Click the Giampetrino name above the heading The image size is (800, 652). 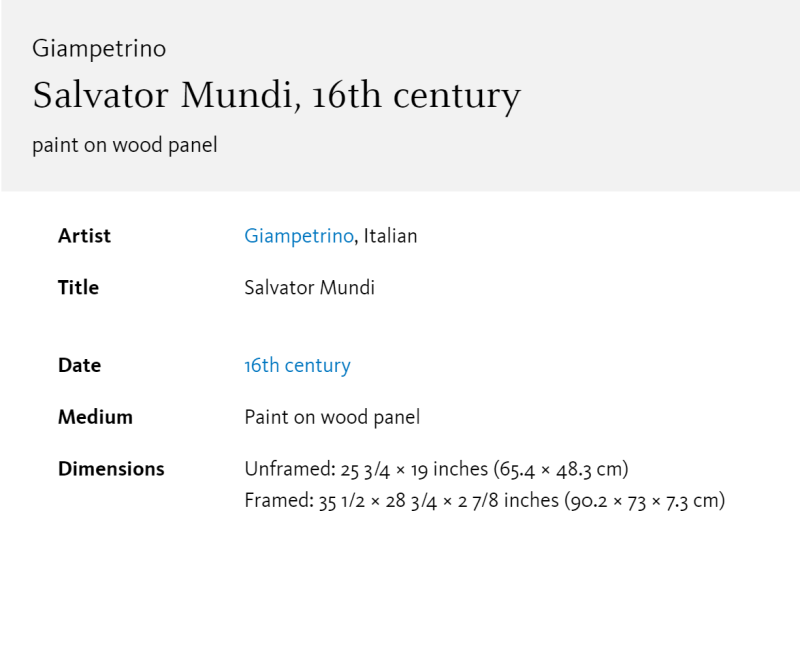tap(99, 49)
